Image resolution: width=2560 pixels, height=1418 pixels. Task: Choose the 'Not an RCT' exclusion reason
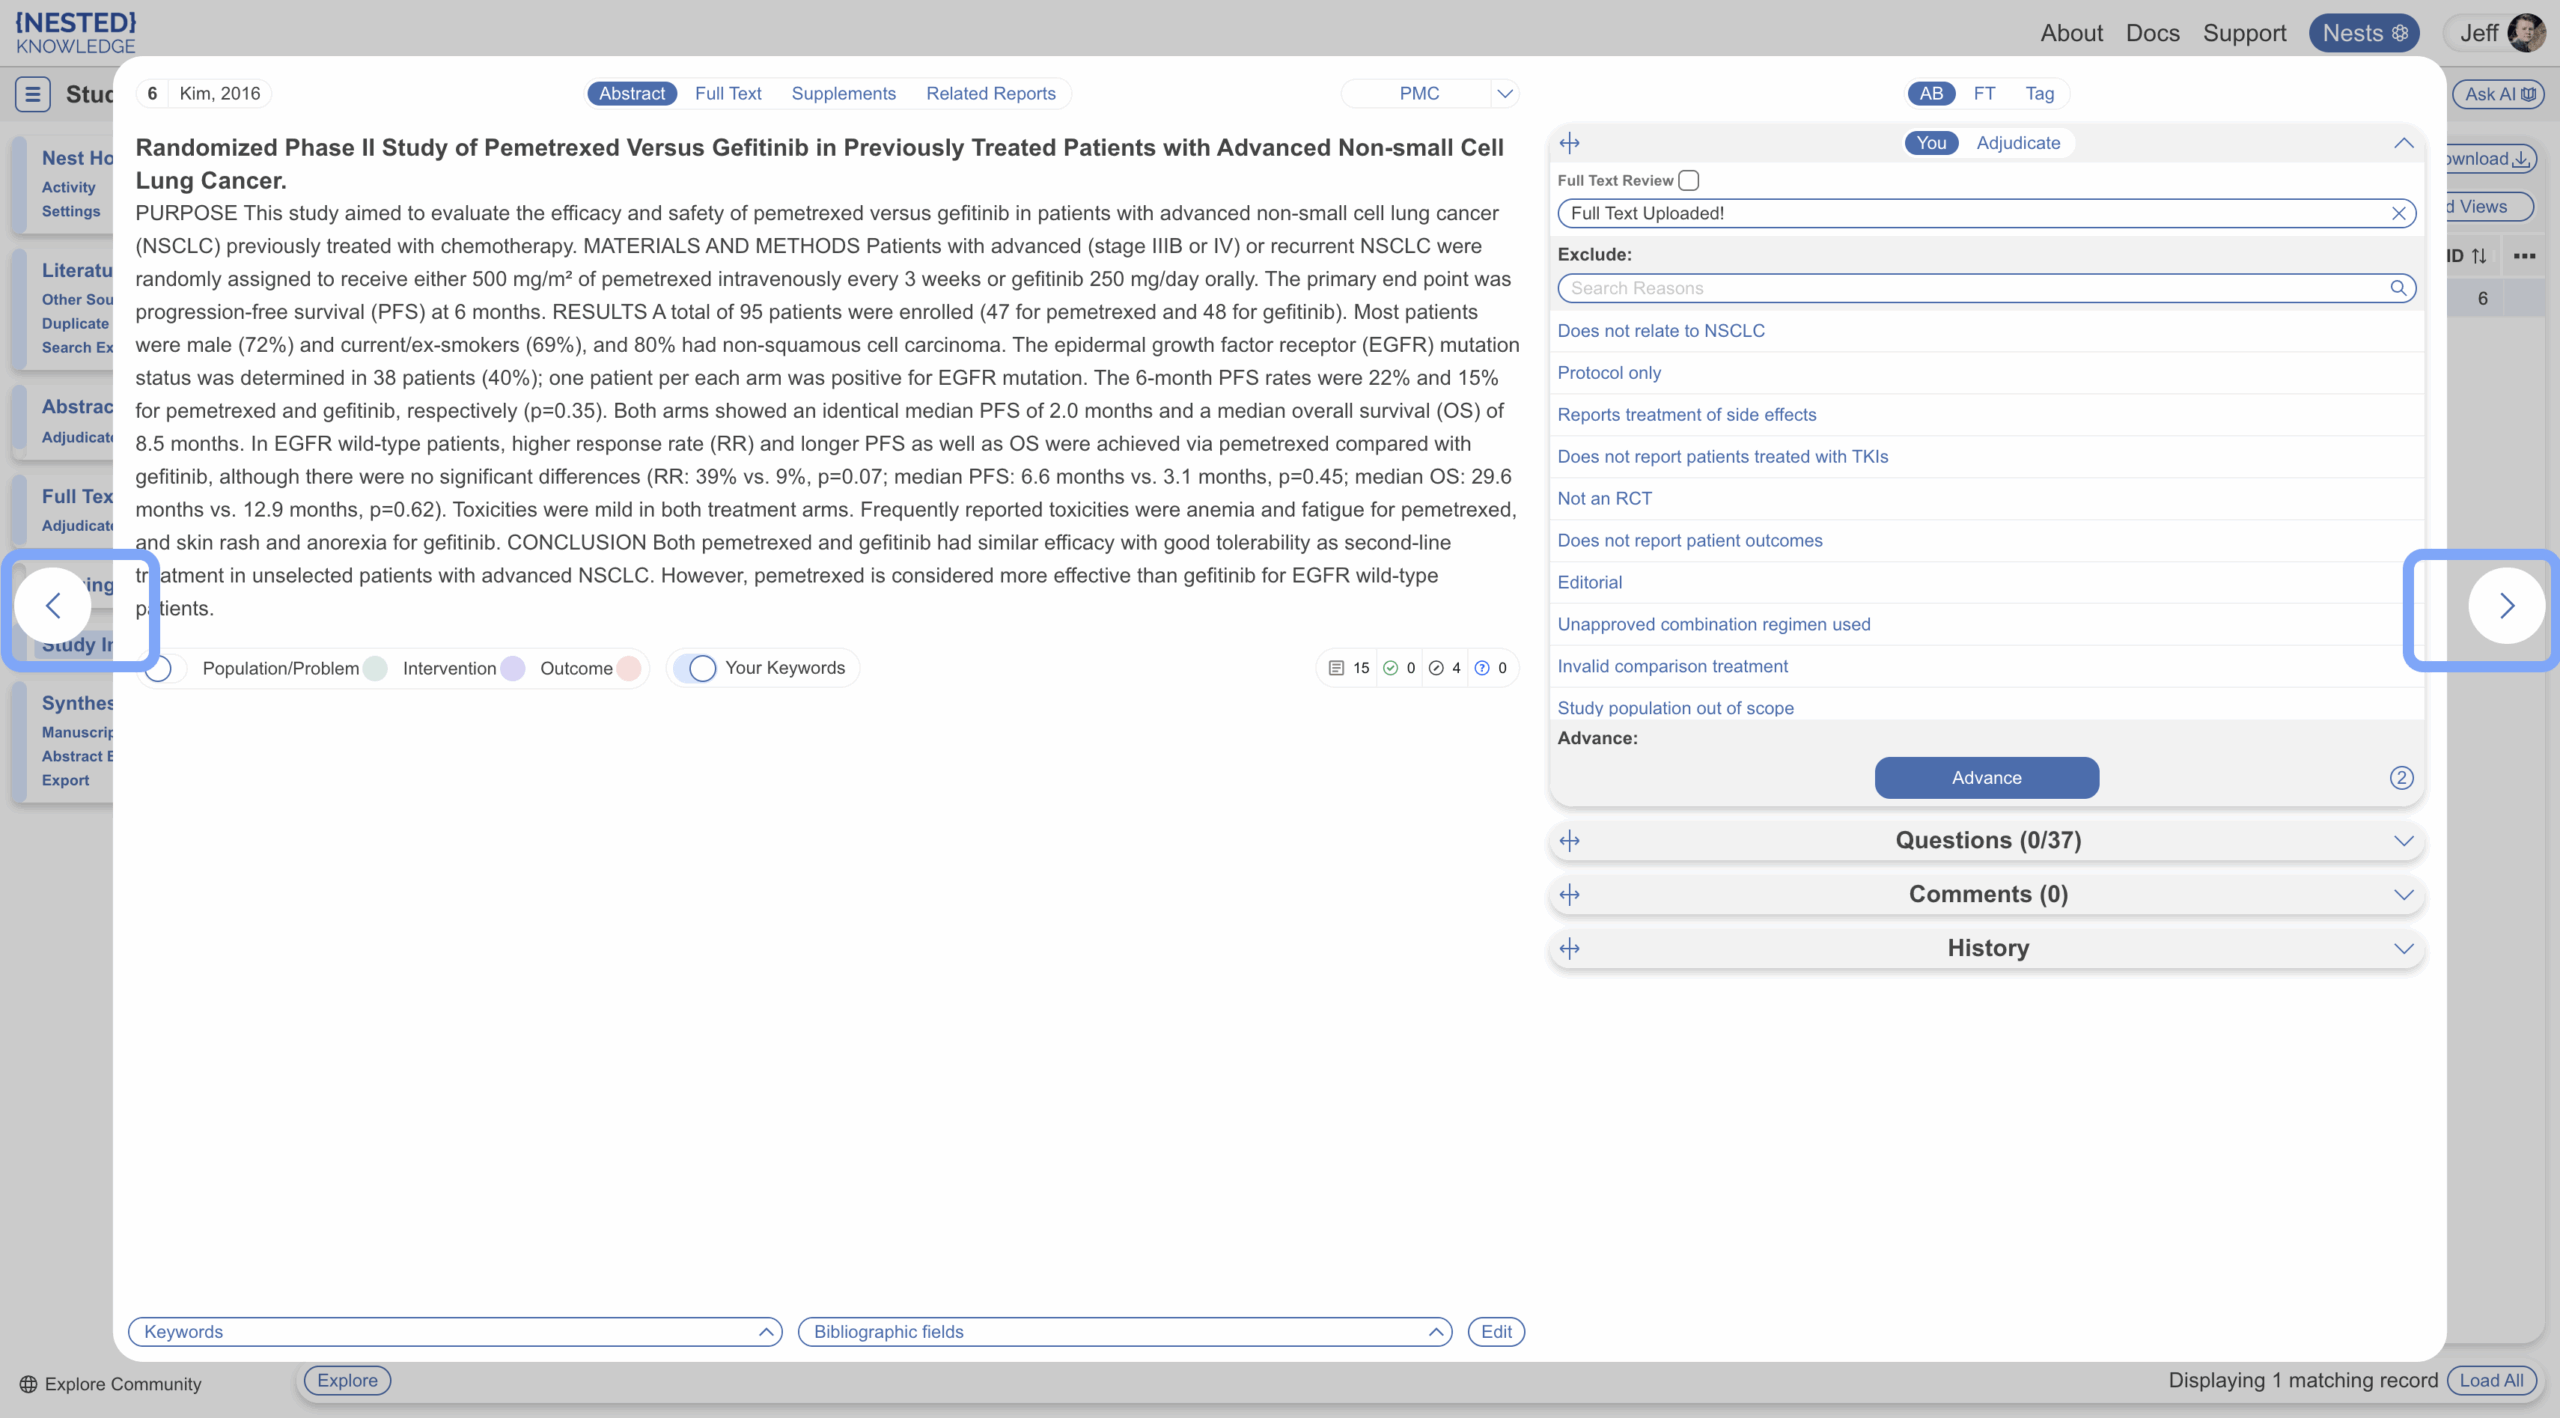(1604, 498)
